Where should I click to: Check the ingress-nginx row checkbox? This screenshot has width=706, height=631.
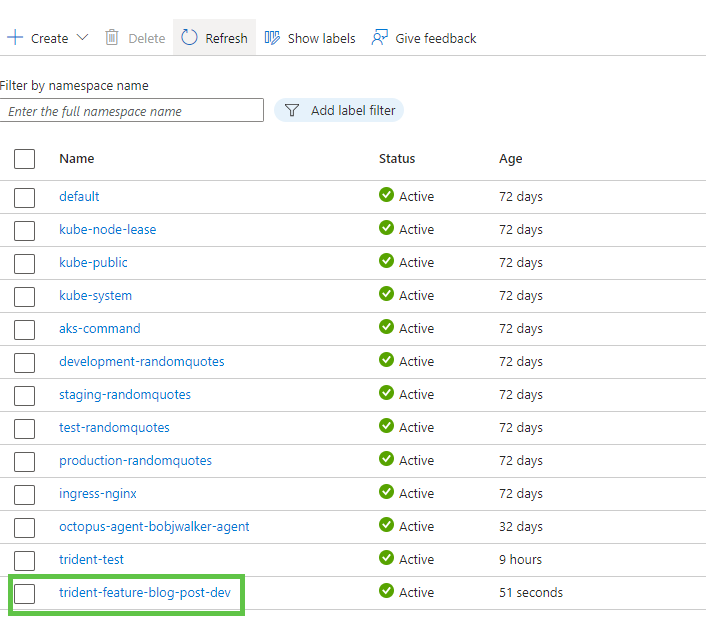24,495
